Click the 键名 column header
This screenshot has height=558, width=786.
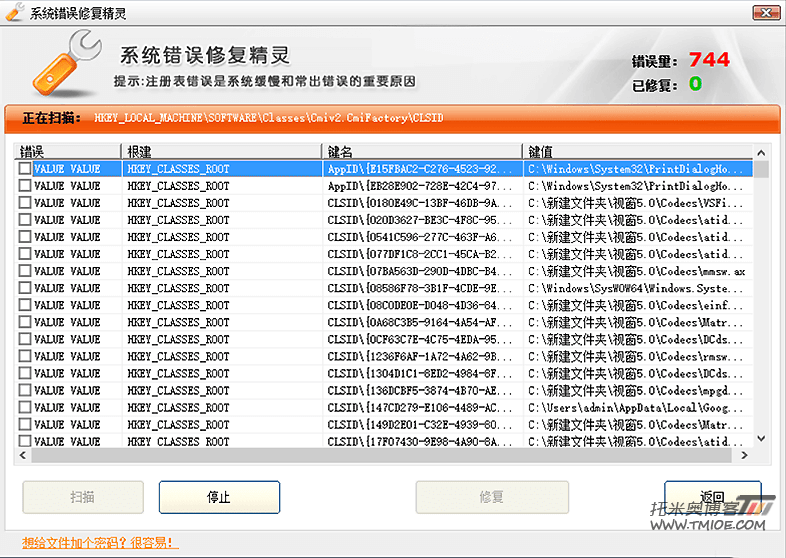pos(422,152)
